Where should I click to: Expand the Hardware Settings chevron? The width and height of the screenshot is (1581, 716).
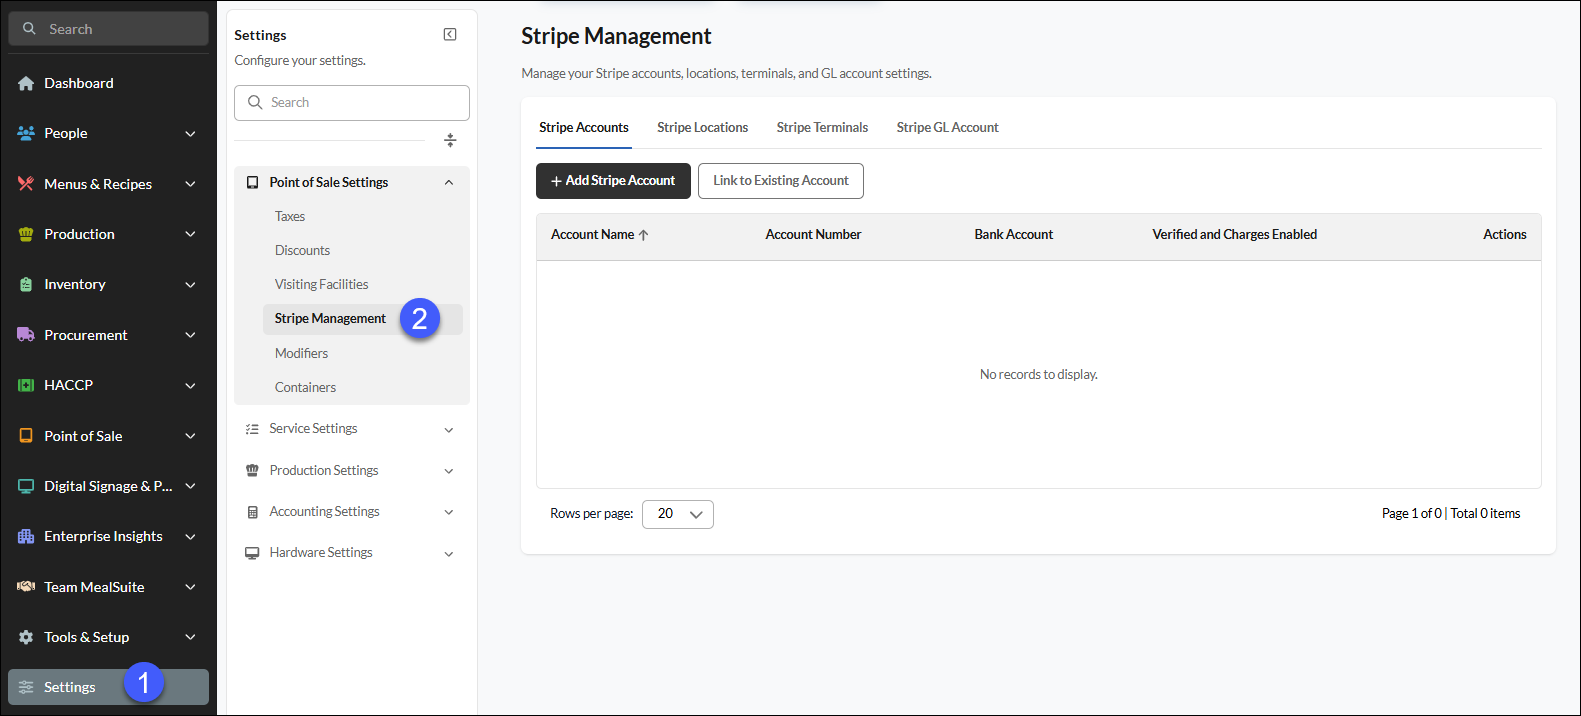(x=449, y=554)
